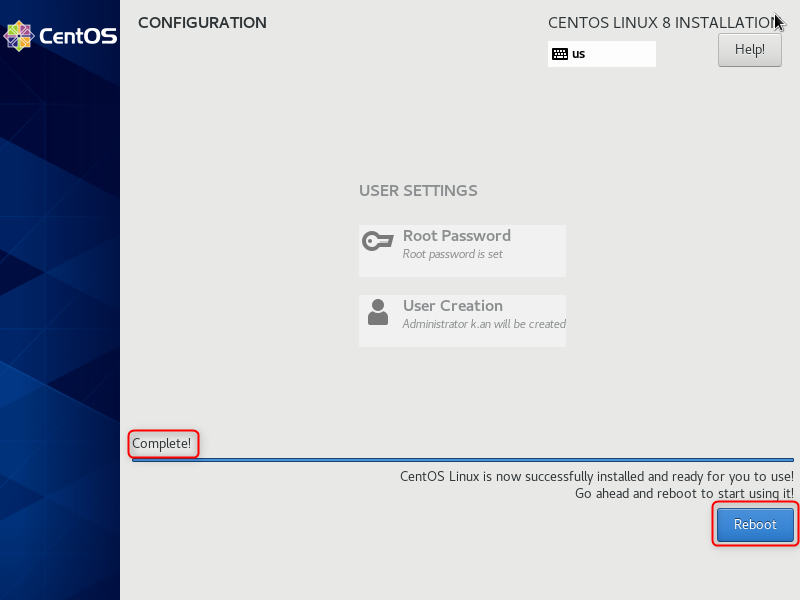Click the CENTOS LINUX 8 INSTALLATION title
The width and height of the screenshot is (800, 600).
(x=664, y=23)
